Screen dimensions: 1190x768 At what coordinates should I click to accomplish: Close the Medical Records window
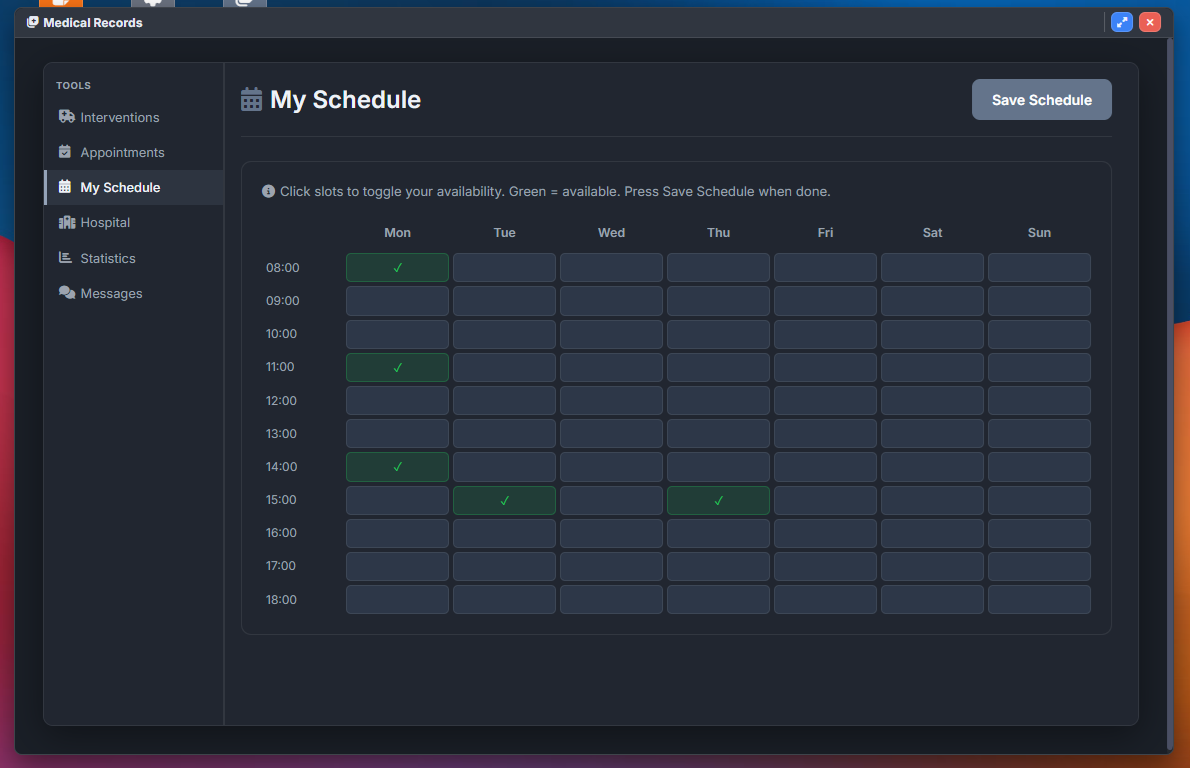click(x=1150, y=22)
